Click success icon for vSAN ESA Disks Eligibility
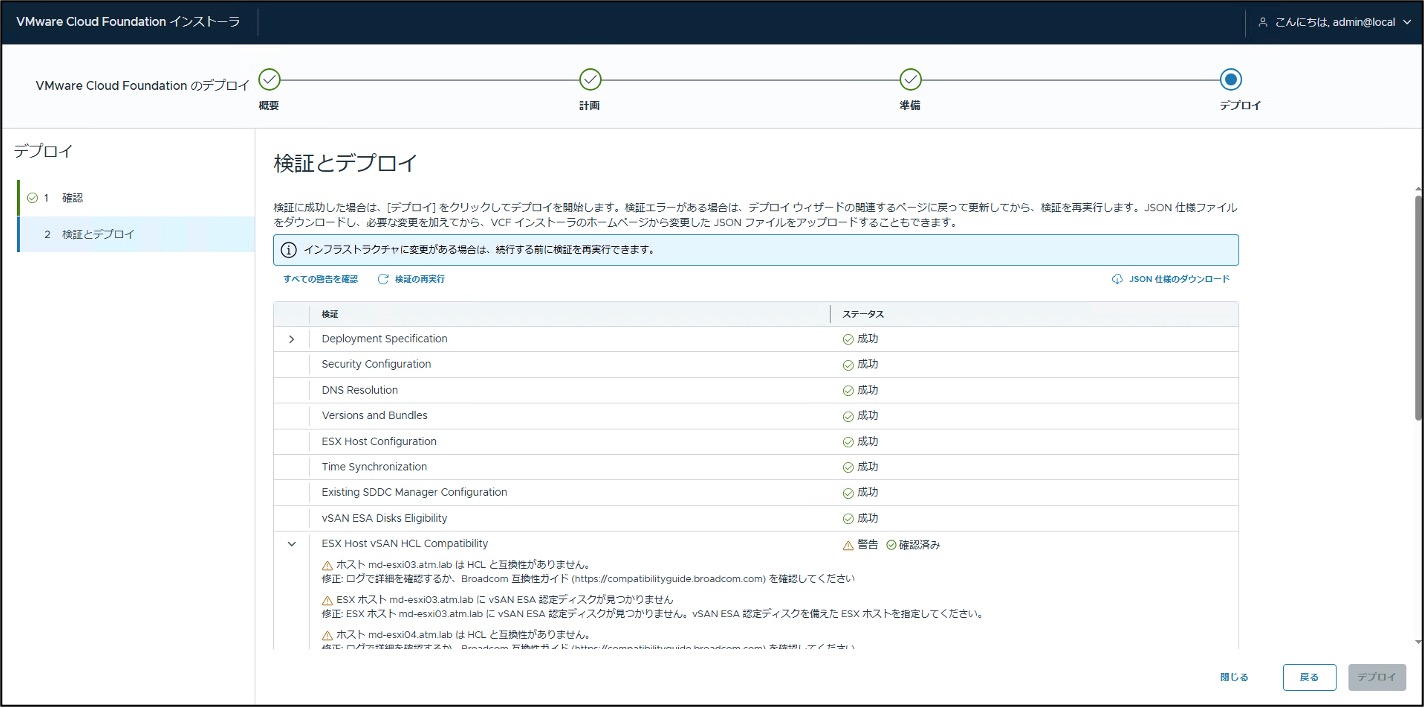Screen dimensions: 1424x708 pos(848,519)
